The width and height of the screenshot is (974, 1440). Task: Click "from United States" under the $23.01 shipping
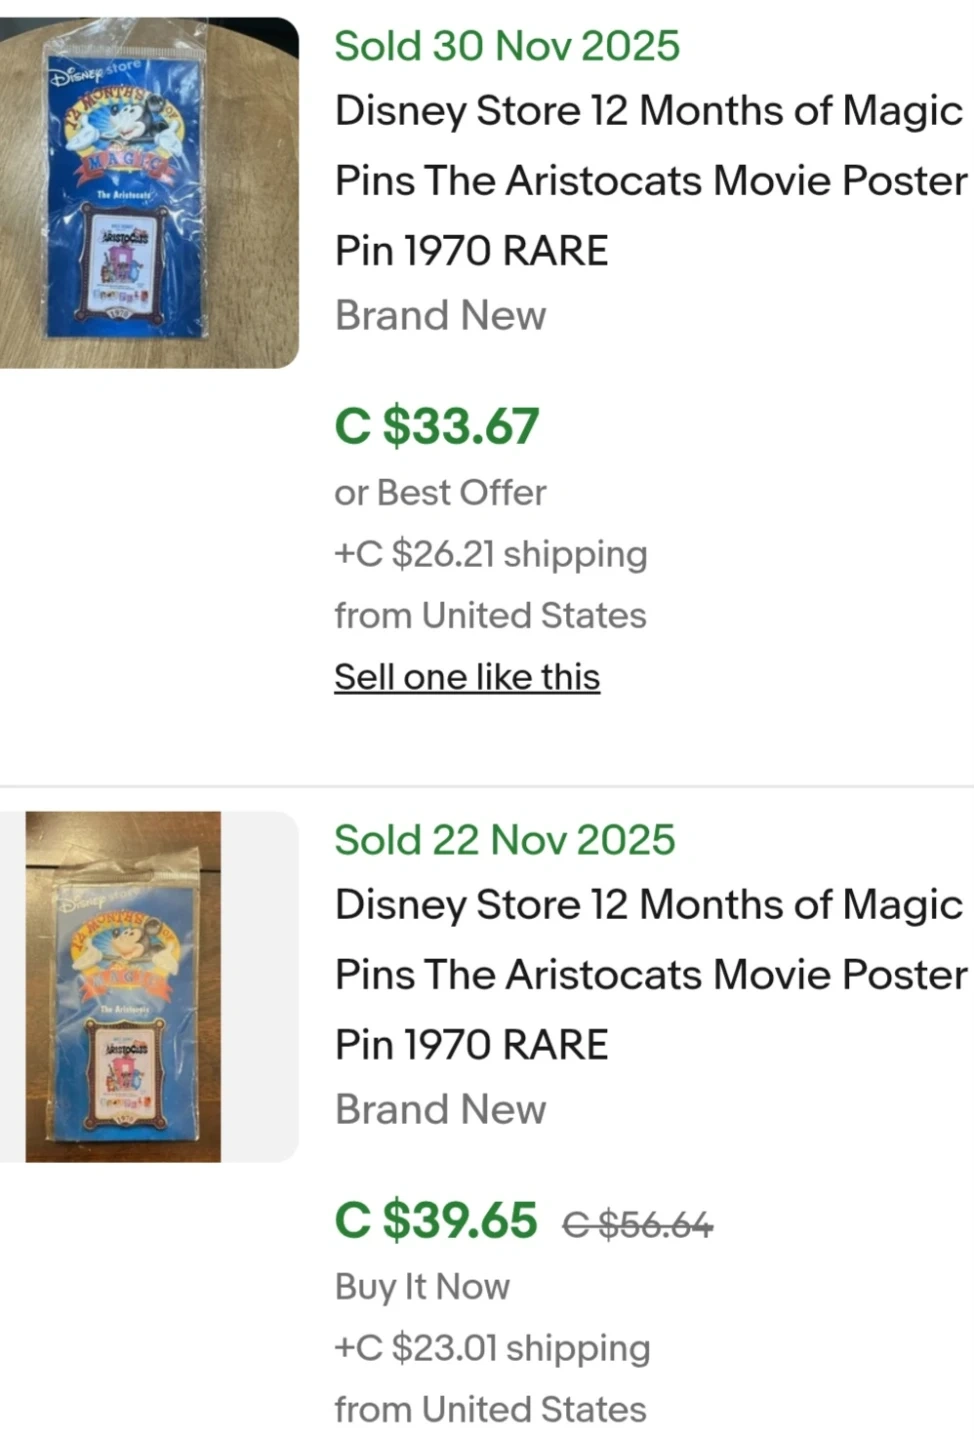coord(490,1409)
